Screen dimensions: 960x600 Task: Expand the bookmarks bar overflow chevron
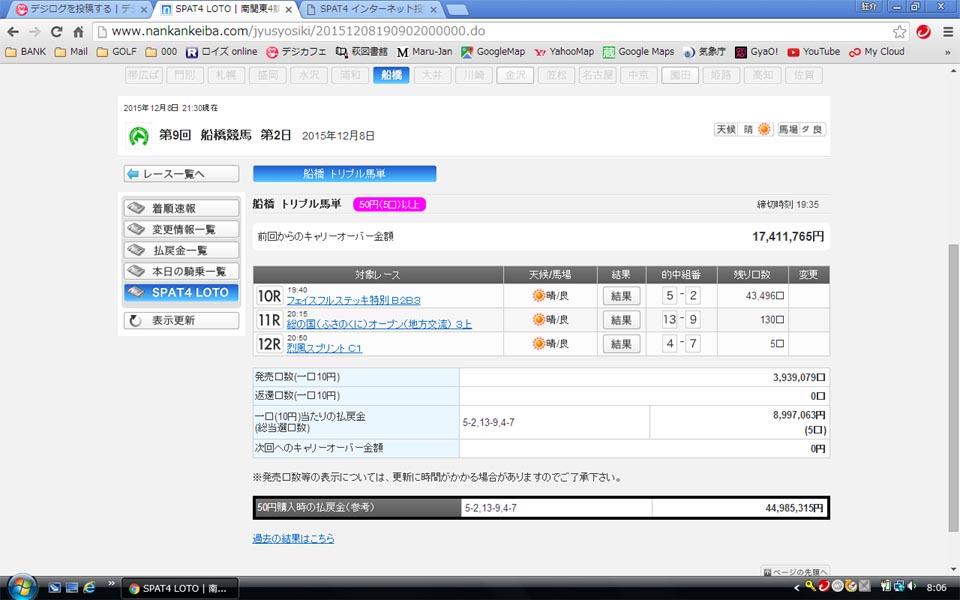point(948,51)
